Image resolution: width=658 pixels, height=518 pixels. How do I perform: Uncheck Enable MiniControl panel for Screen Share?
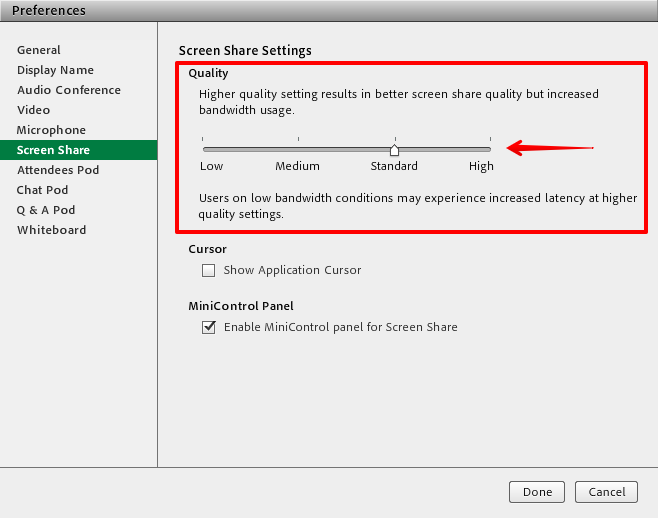pos(209,327)
